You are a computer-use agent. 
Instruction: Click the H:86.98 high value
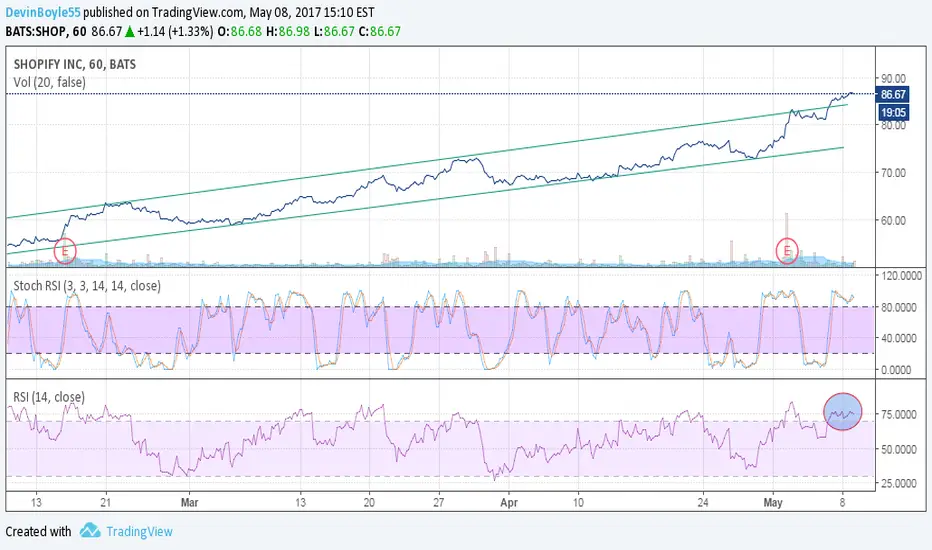[x=288, y=32]
